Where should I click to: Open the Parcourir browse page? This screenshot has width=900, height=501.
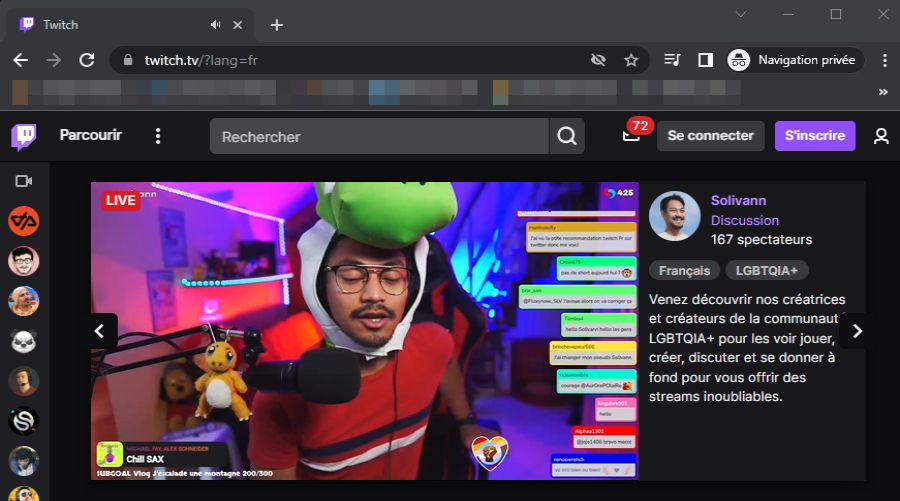tap(91, 135)
